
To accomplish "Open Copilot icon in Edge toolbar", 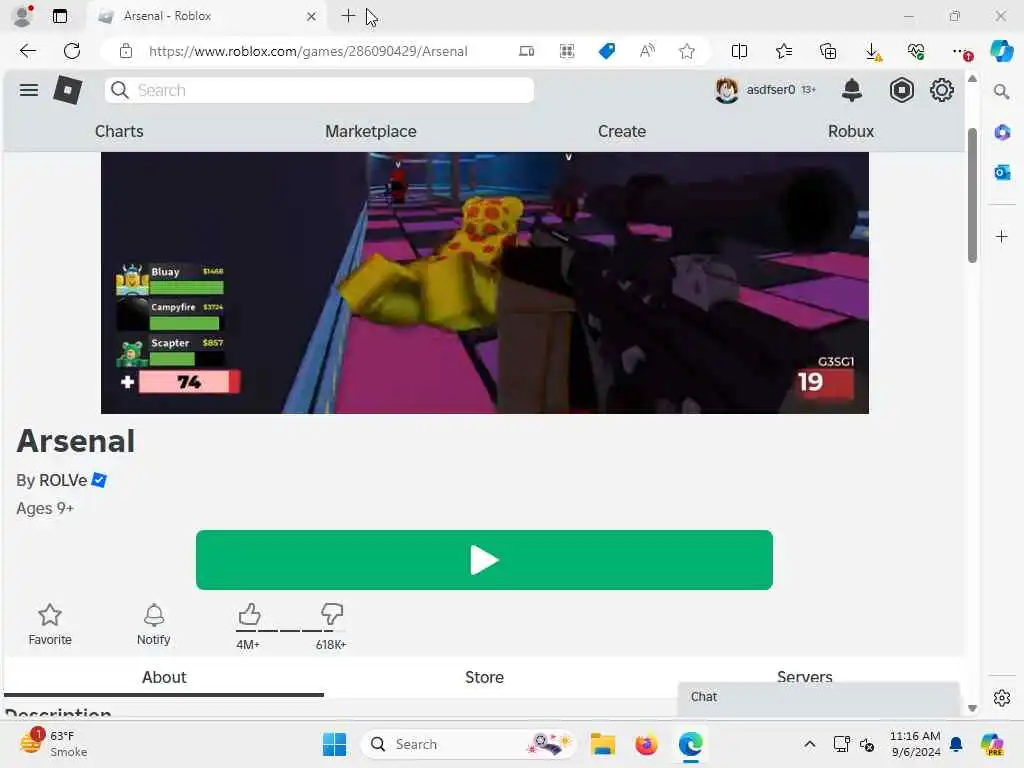I will click(1001, 51).
